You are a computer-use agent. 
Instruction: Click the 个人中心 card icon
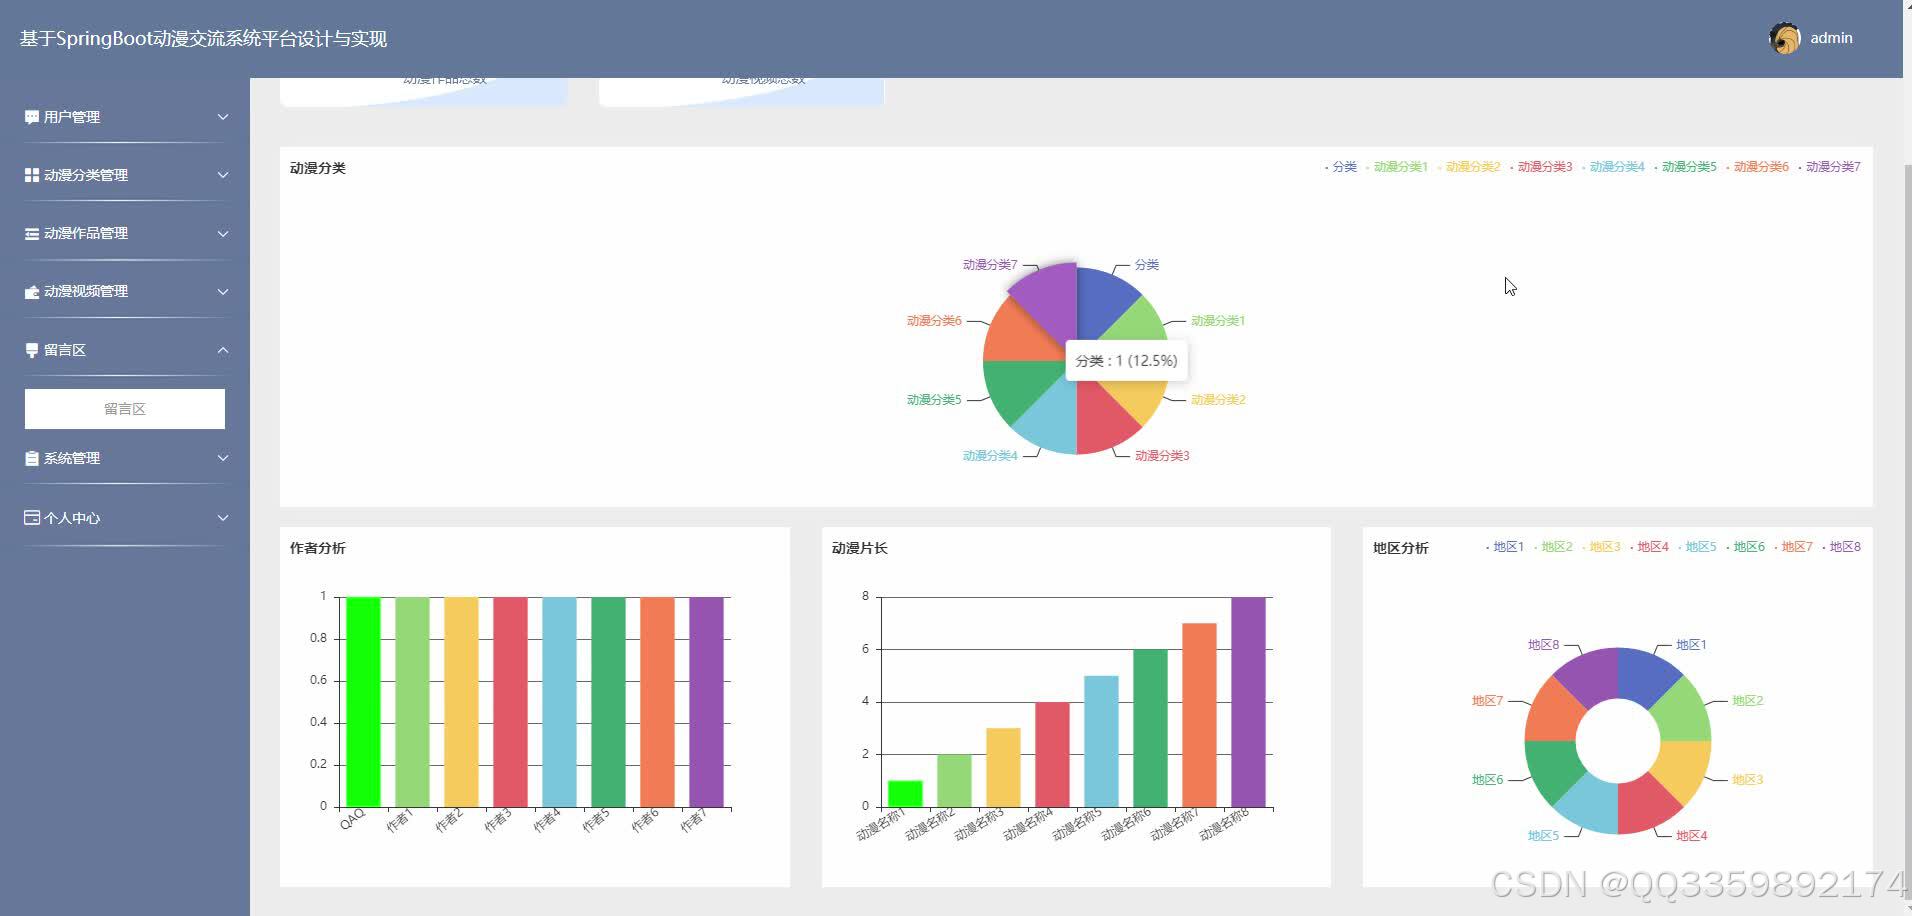click(32, 517)
